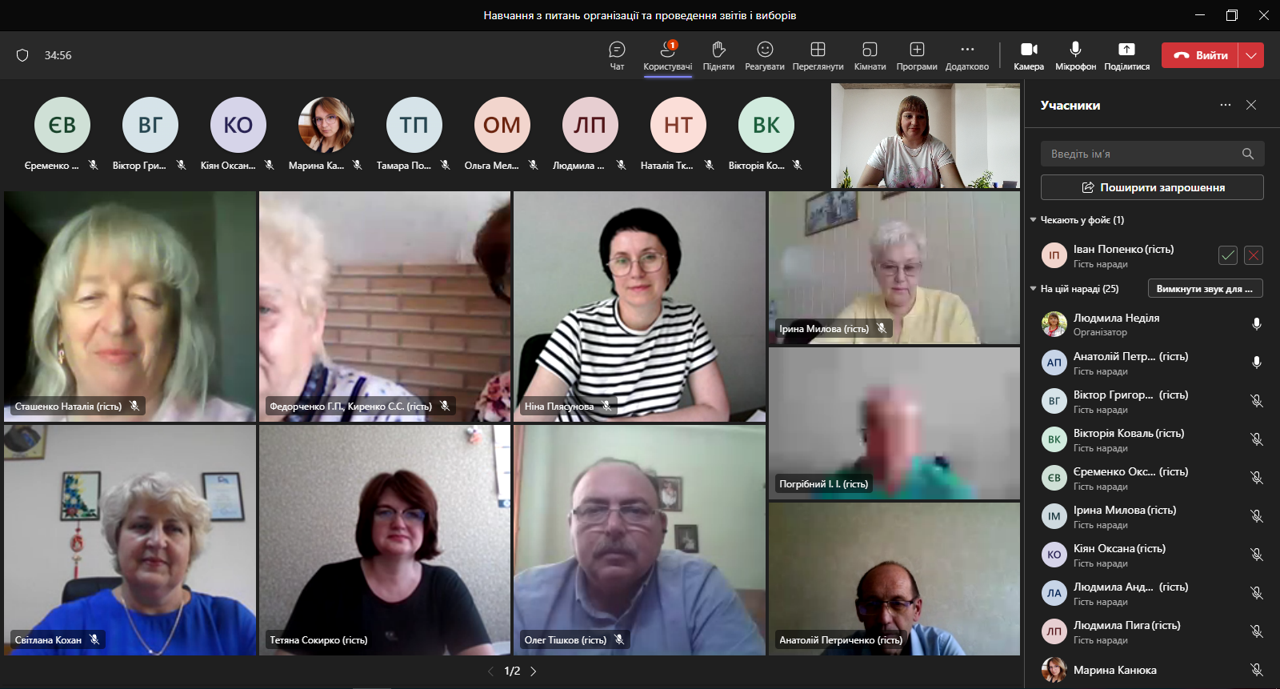Click 'Поширити запрошення' button
The height and width of the screenshot is (689, 1280).
click(x=1152, y=187)
